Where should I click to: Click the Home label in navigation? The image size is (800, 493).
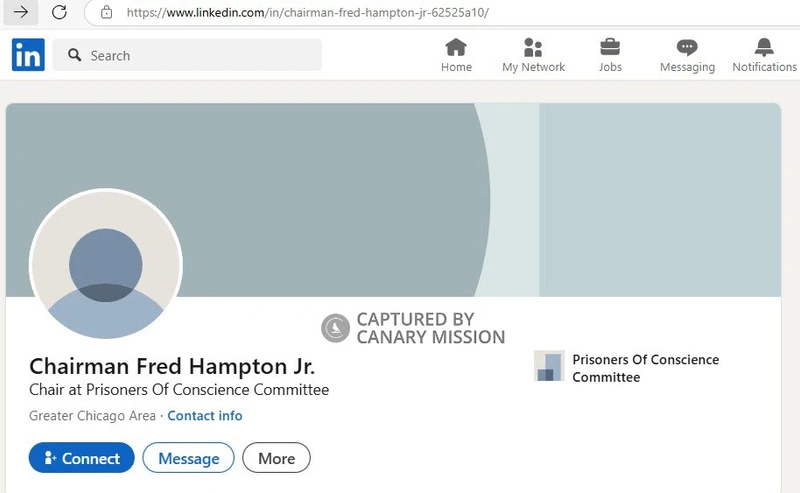coord(456,67)
